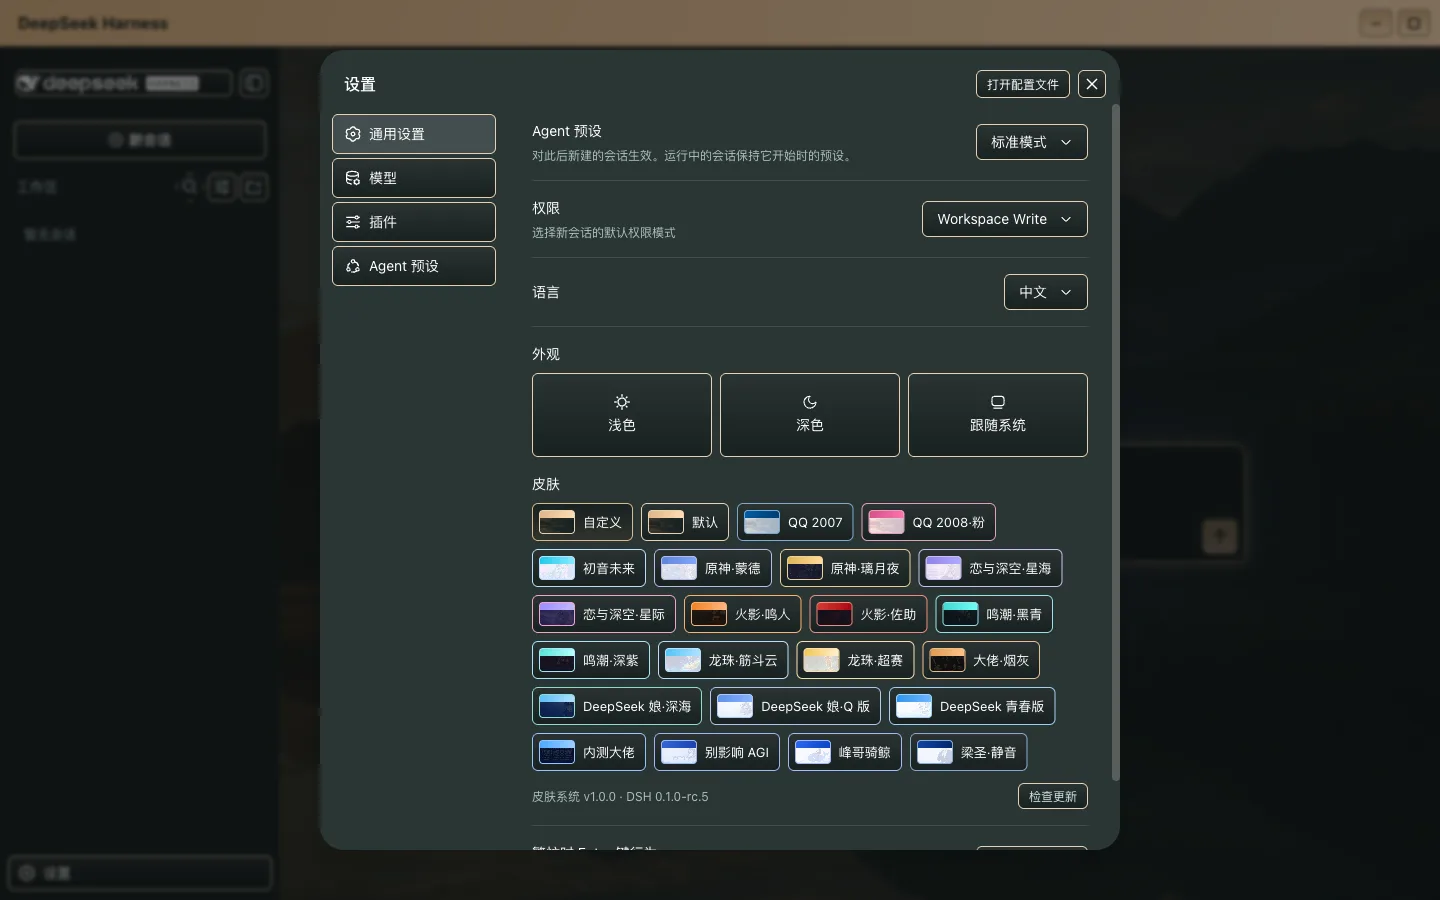Open the 中文 language dropdown
1440x900 pixels.
(1045, 292)
